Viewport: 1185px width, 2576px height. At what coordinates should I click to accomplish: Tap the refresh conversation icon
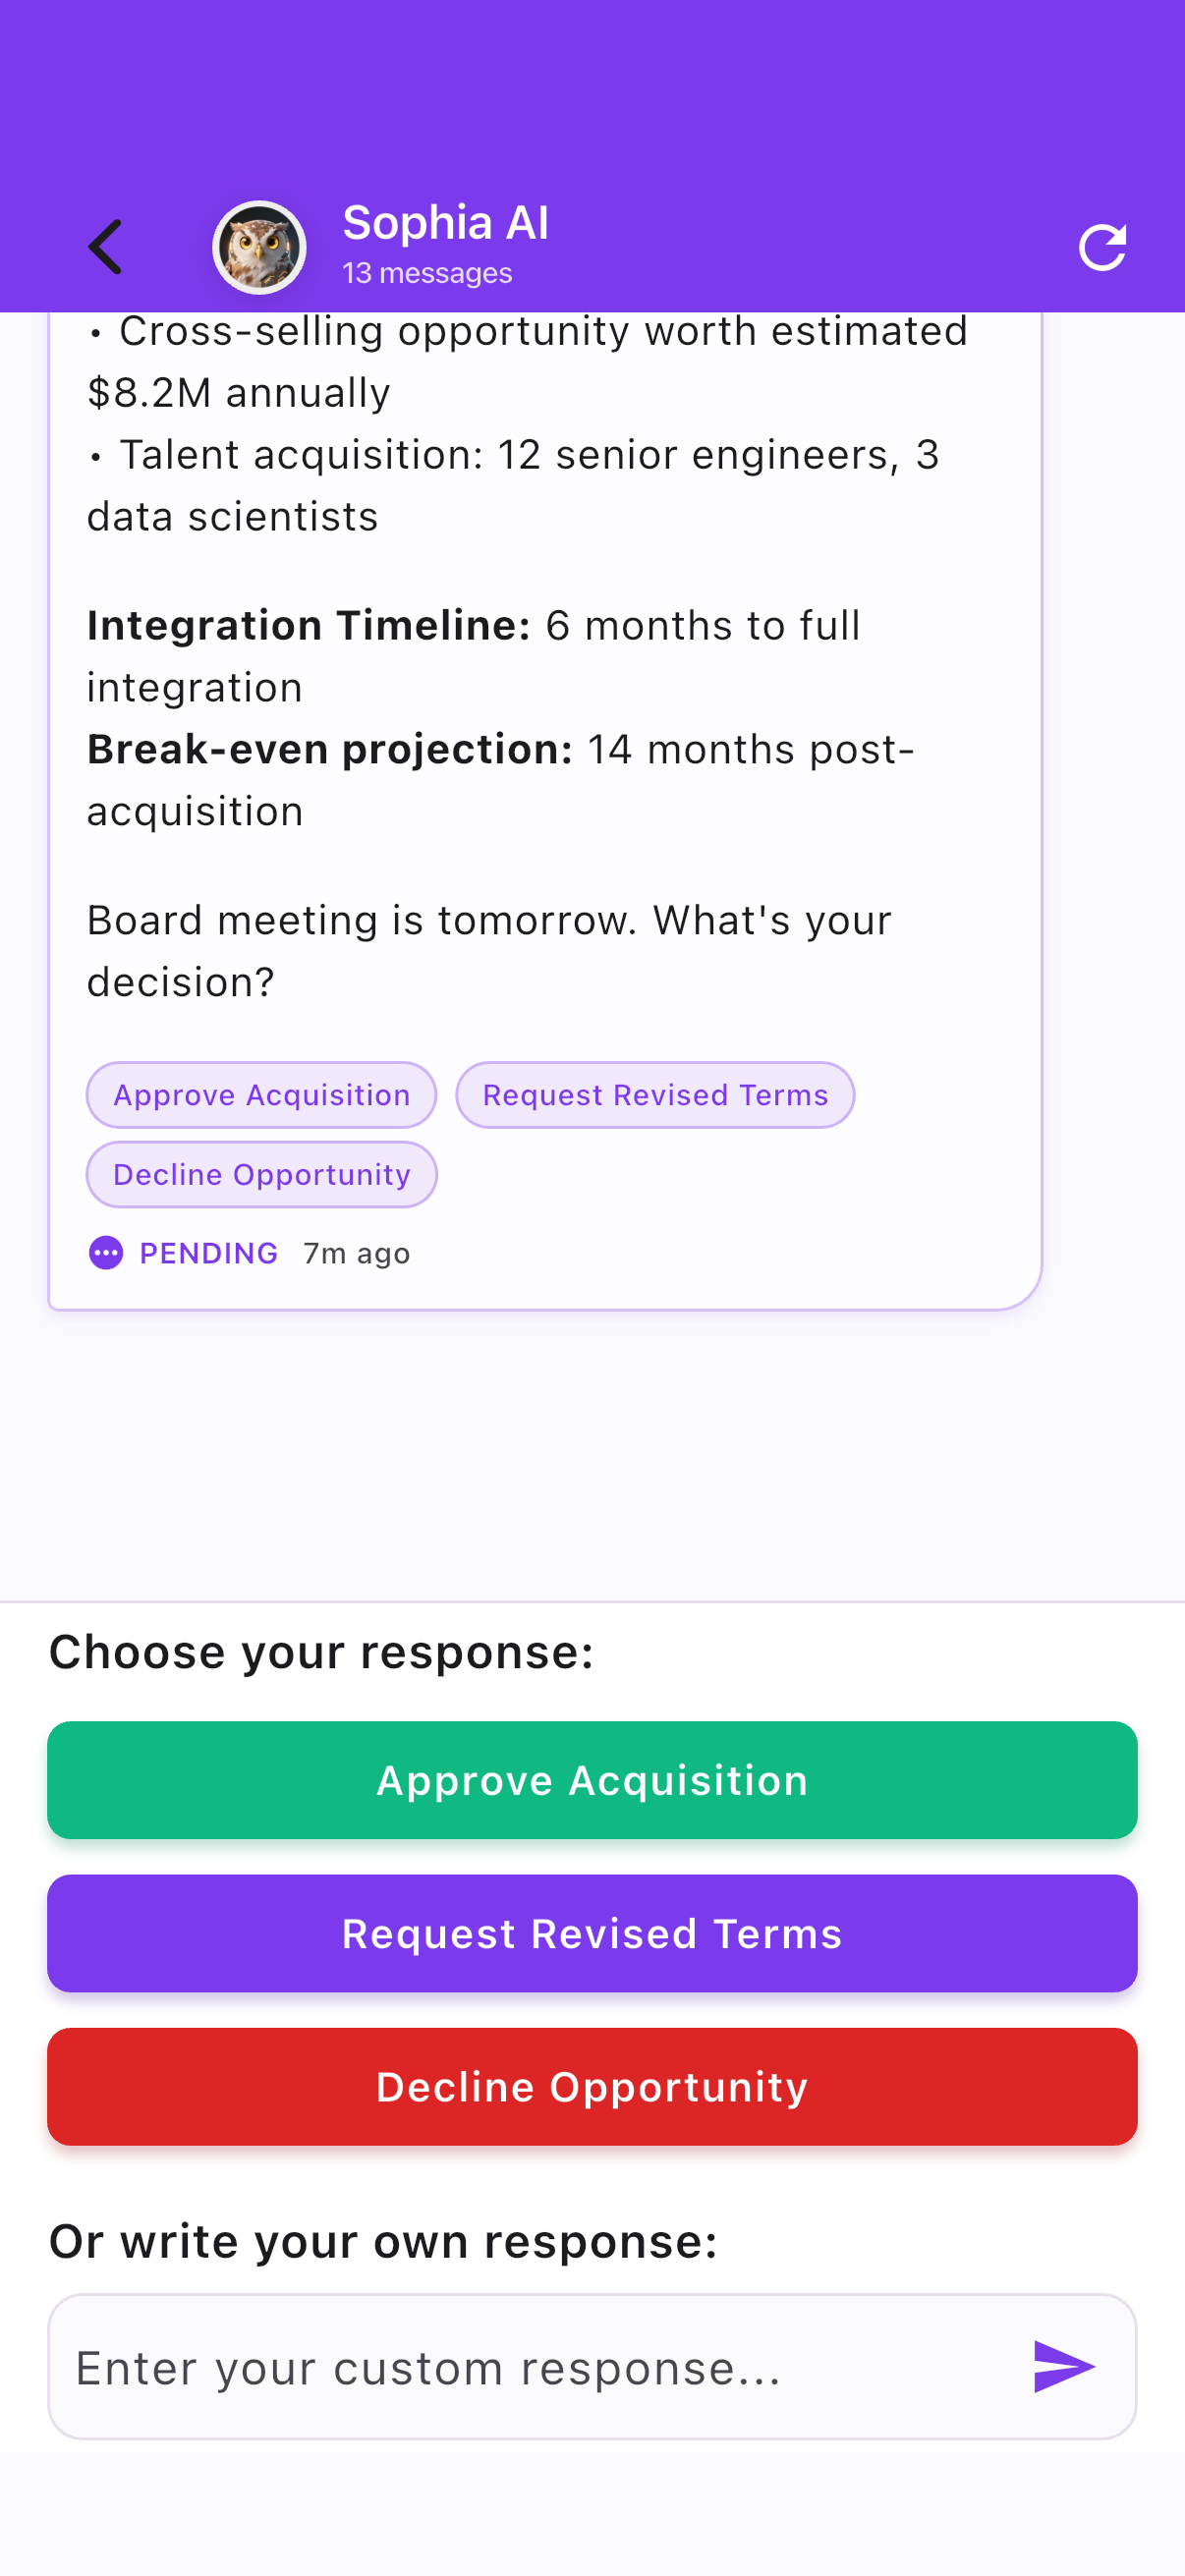click(1103, 246)
